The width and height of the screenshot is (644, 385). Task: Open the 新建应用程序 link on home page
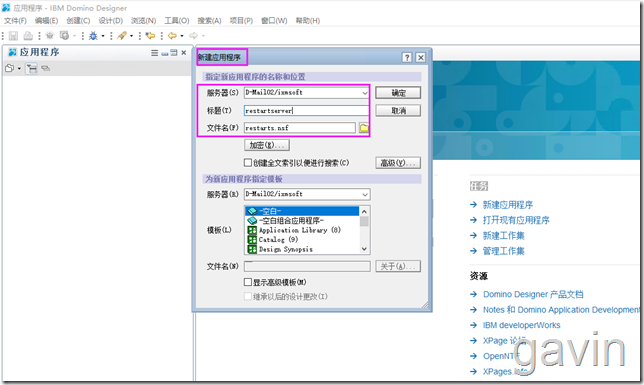coord(508,205)
